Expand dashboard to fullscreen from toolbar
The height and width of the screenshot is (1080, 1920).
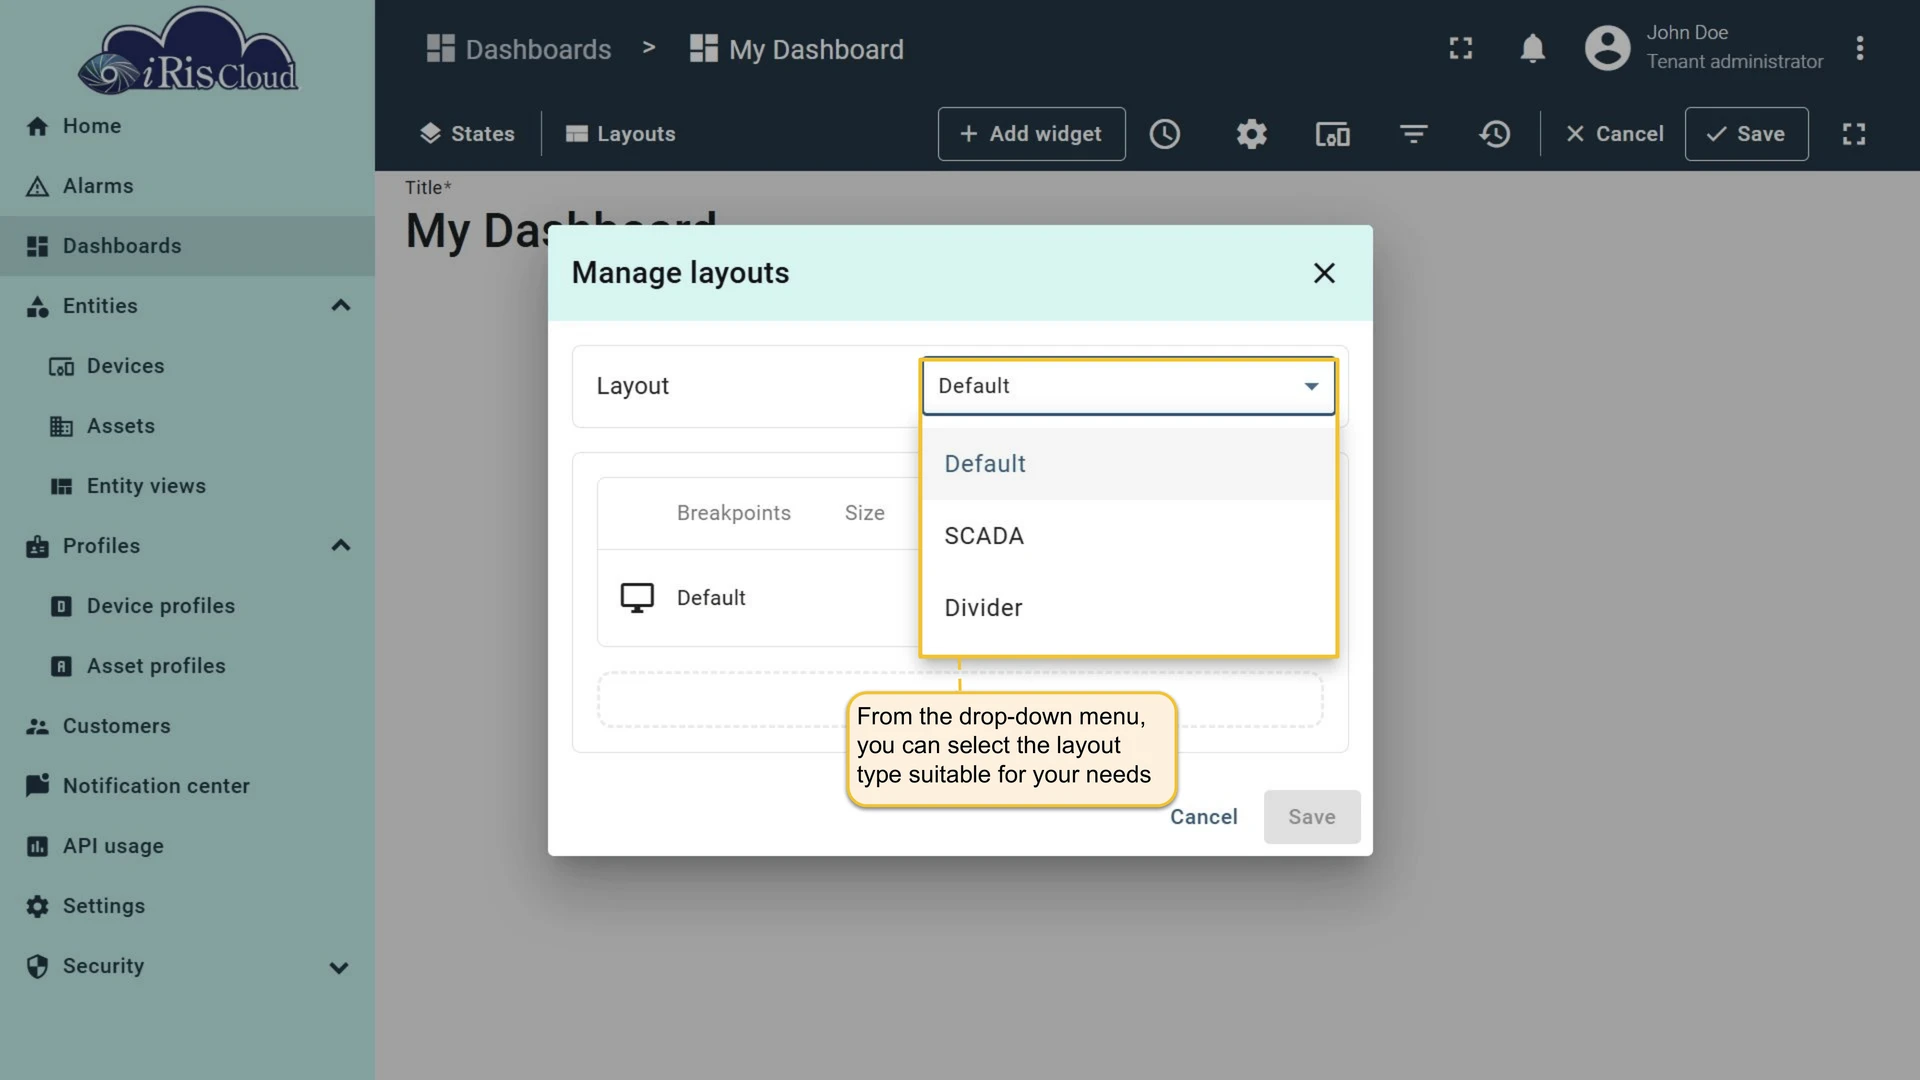pyautogui.click(x=1854, y=134)
